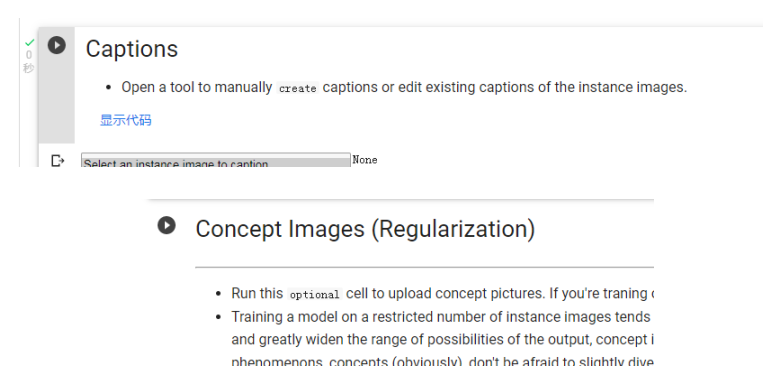
Task: Open the 'Select an instance image to caption' dropdown
Action: coord(216,161)
